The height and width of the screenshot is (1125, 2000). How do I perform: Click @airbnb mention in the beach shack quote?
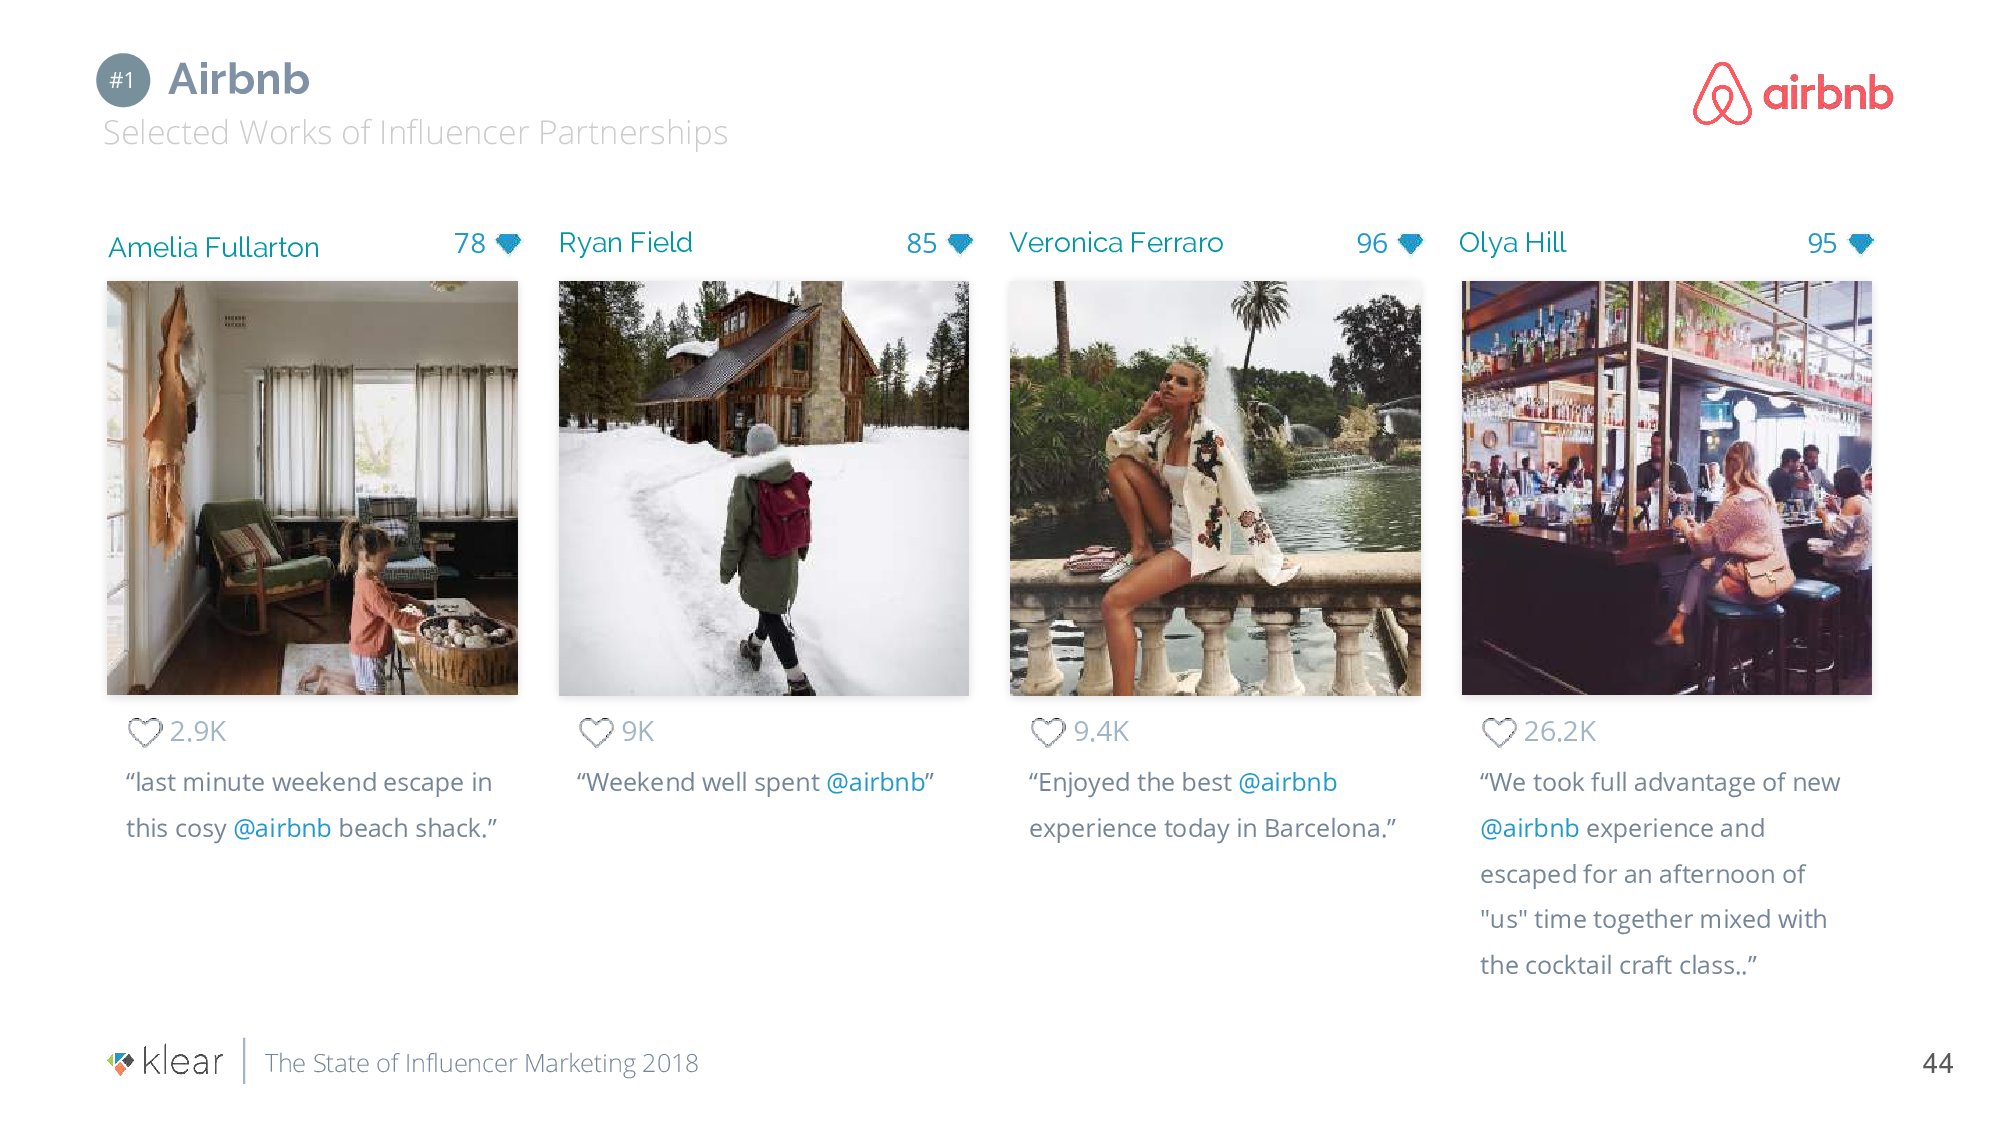click(282, 828)
